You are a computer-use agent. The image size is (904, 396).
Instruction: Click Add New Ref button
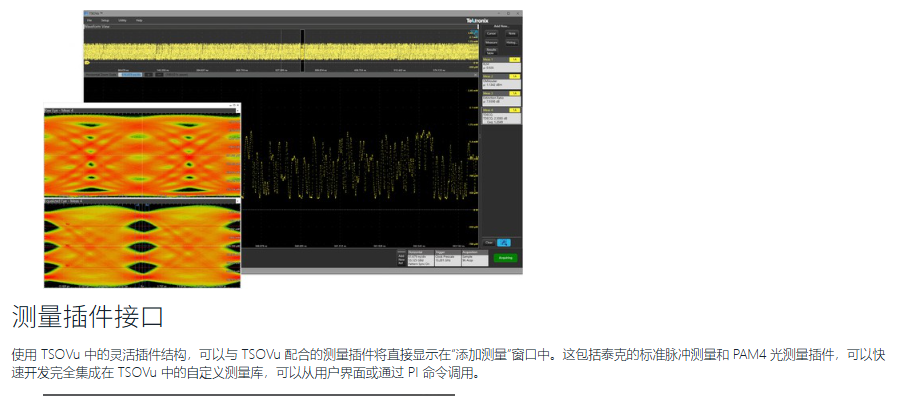pyautogui.click(x=401, y=259)
